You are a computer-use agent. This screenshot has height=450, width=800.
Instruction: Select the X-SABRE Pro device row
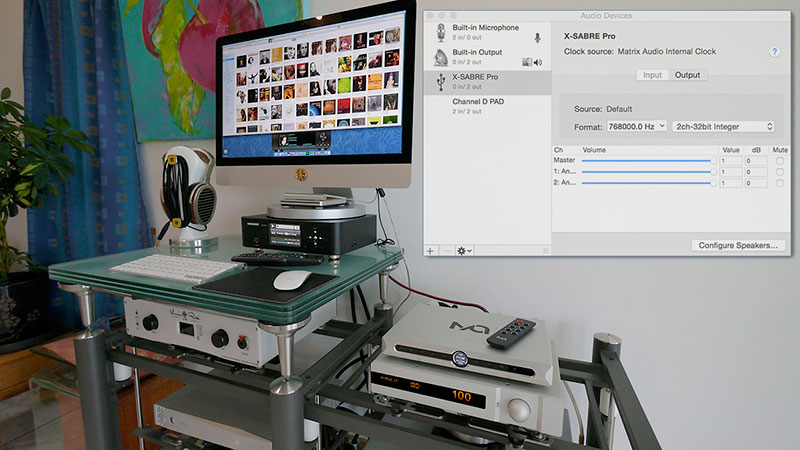pyautogui.click(x=488, y=82)
